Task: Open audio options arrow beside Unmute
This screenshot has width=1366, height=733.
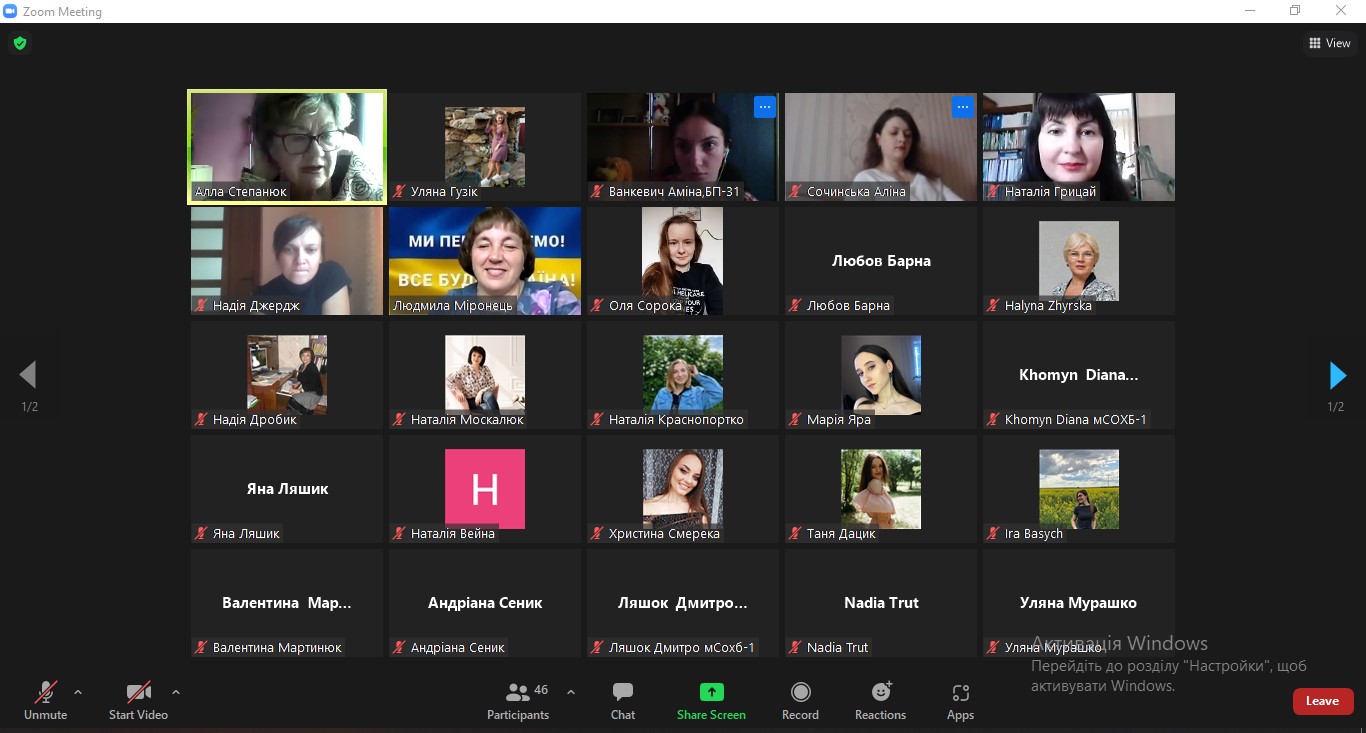Action: point(78,691)
